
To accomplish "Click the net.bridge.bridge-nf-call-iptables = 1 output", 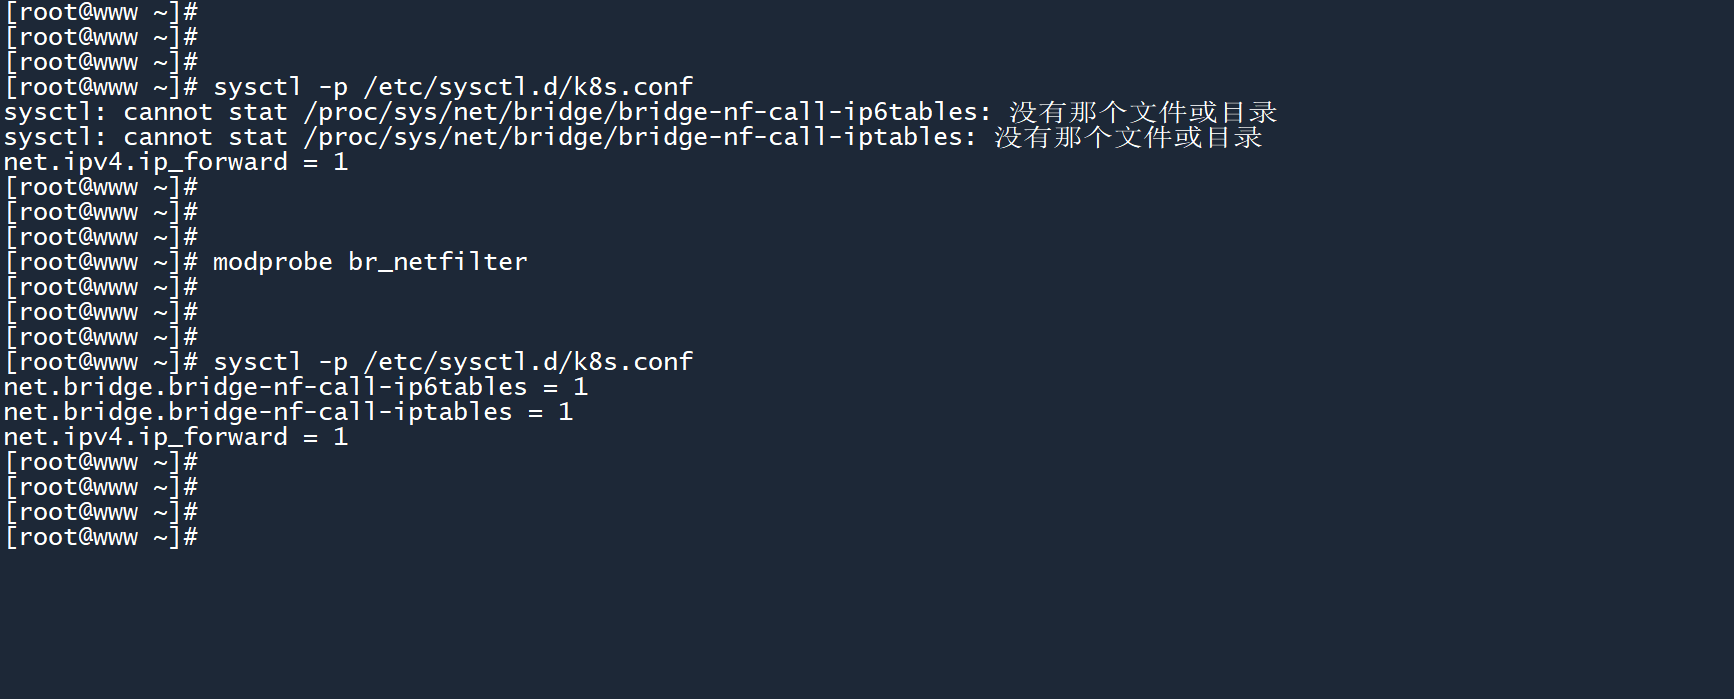I will (x=288, y=412).
